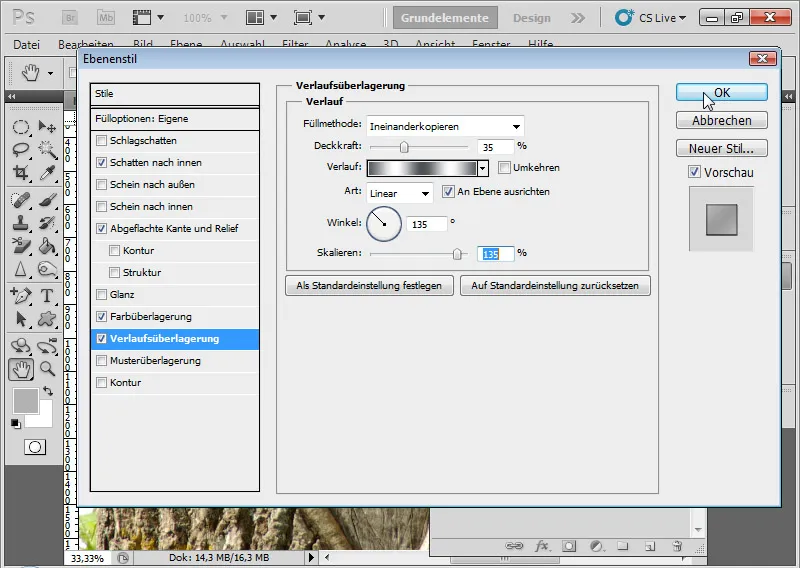Click the Skalieren slider handle

(457, 254)
